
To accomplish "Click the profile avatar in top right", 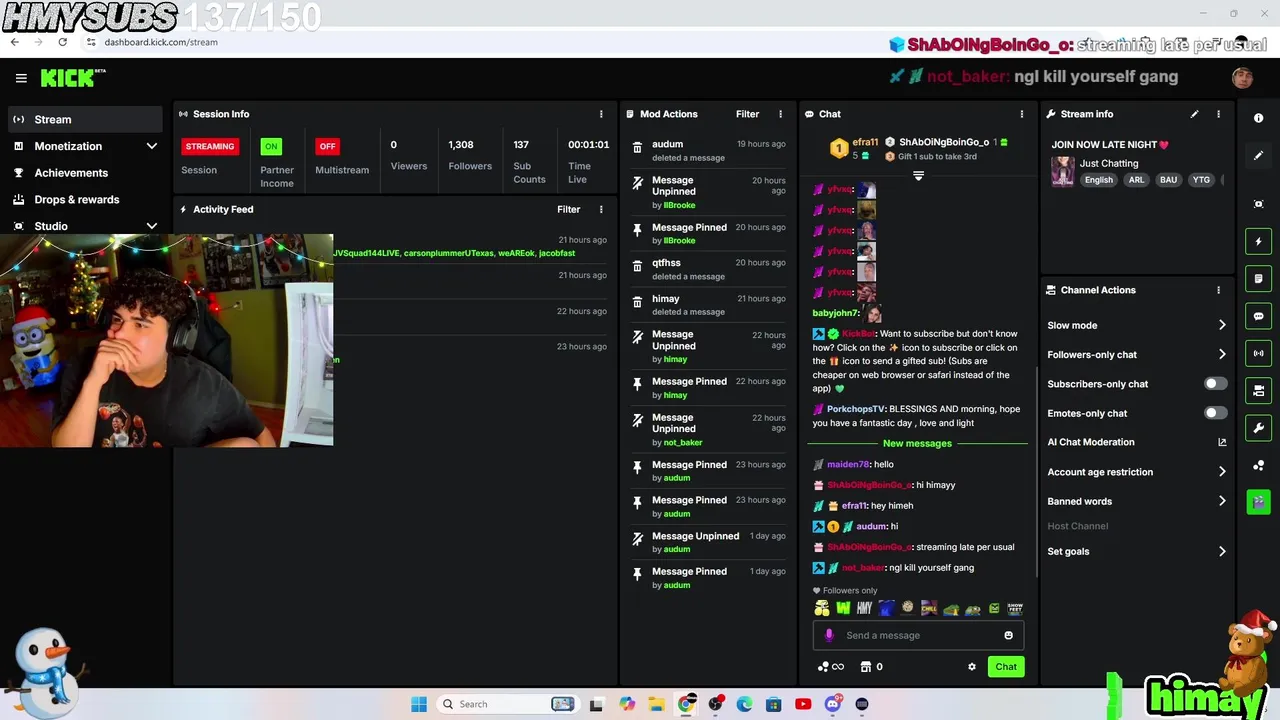I will pyautogui.click(x=1243, y=78).
